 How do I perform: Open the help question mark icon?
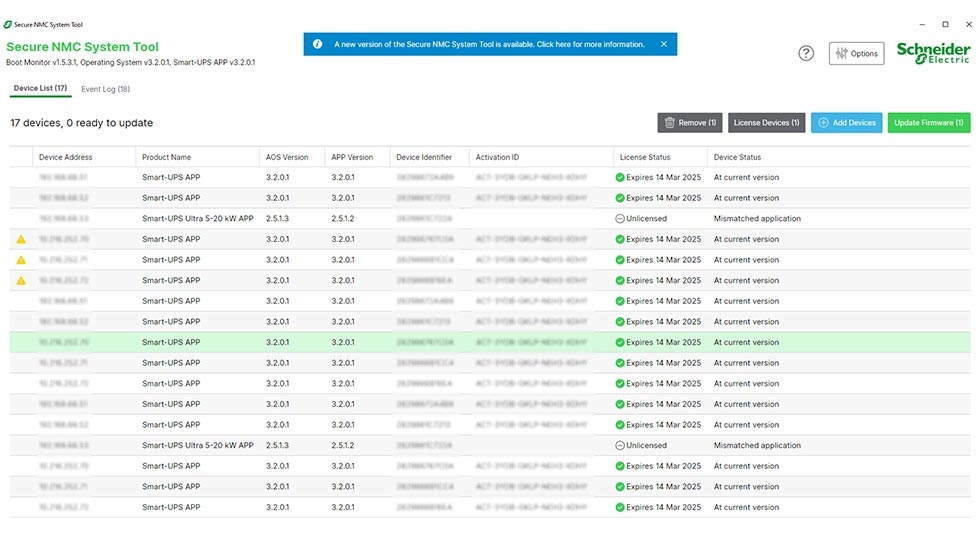point(806,53)
